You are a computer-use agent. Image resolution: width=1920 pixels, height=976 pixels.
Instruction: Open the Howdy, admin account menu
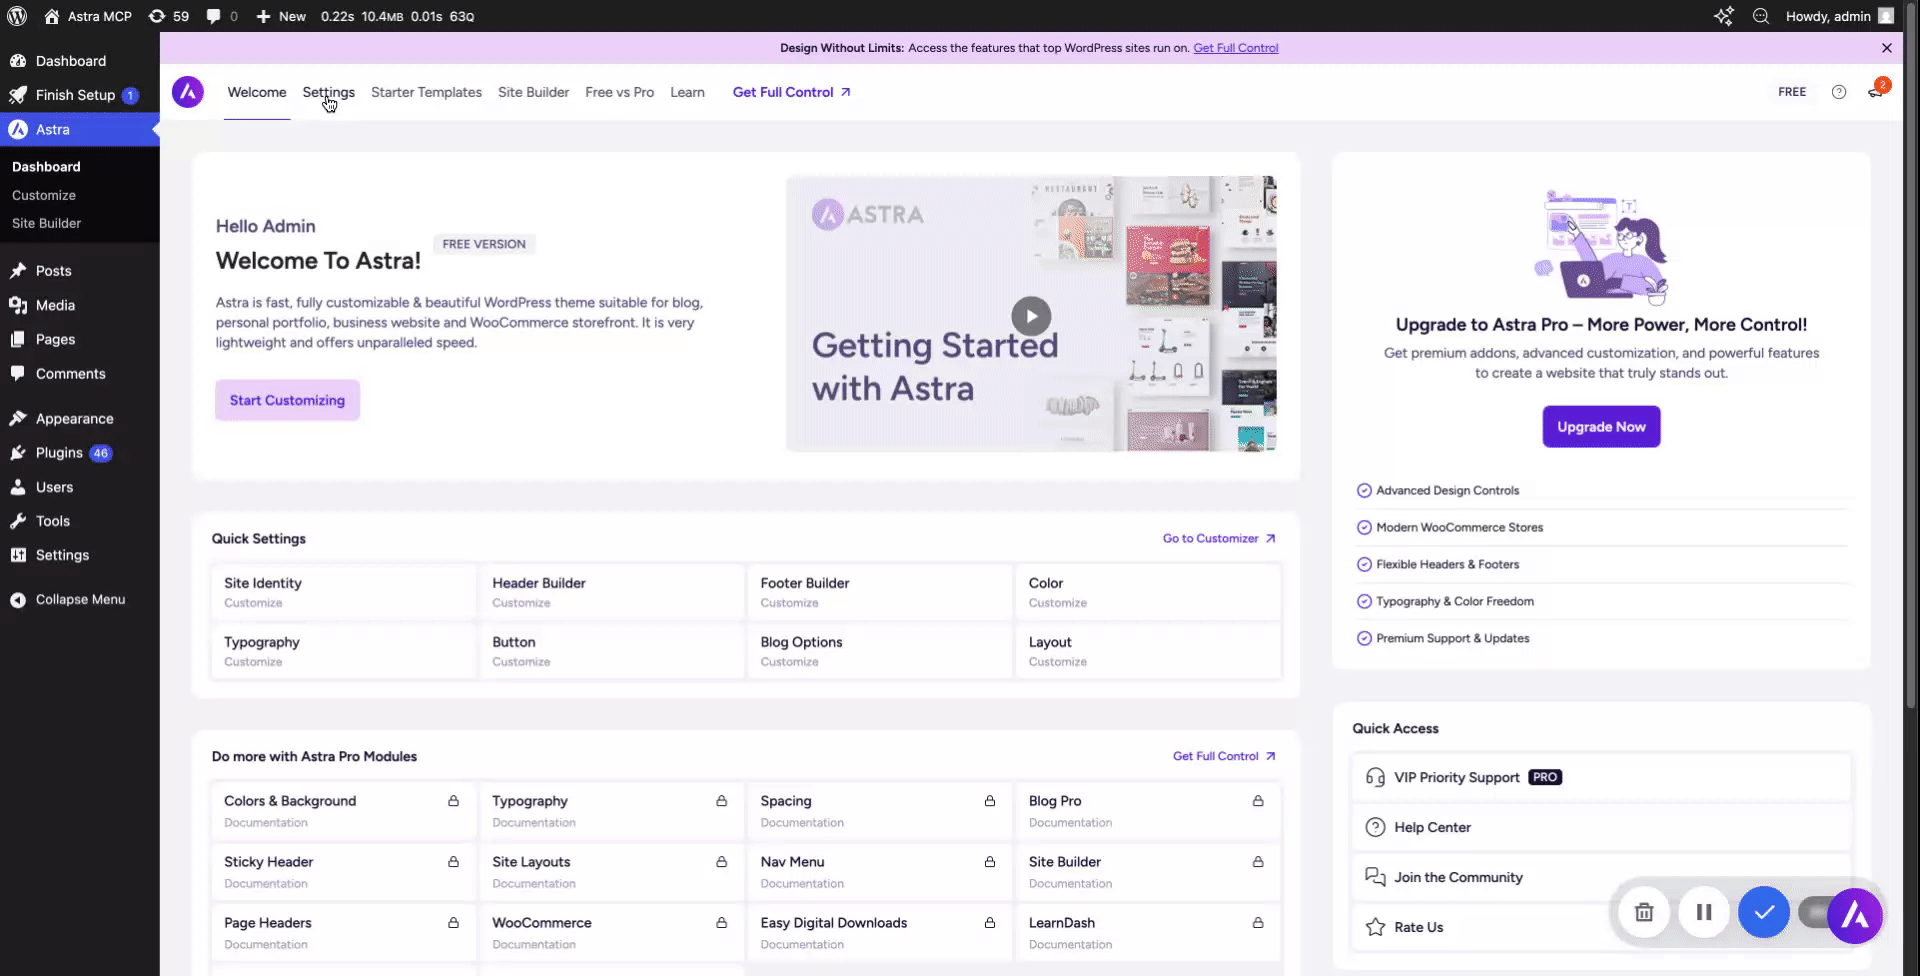click(x=1838, y=16)
